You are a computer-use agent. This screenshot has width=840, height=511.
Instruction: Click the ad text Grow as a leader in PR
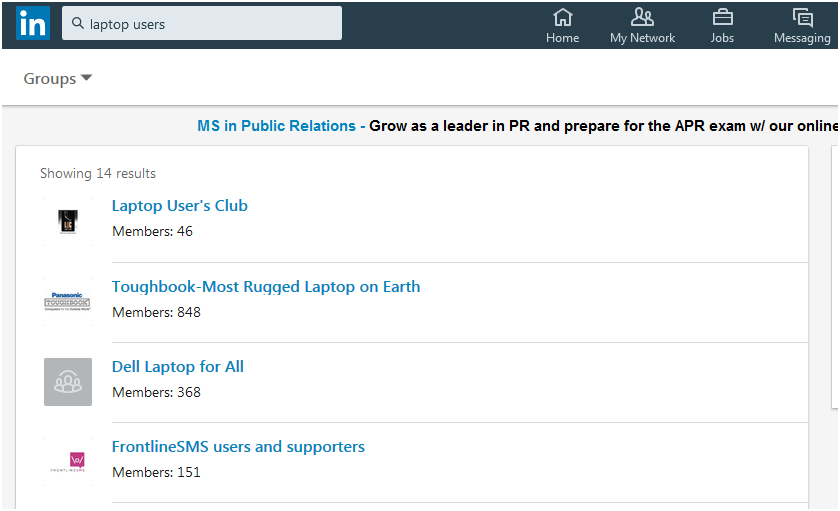449,126
